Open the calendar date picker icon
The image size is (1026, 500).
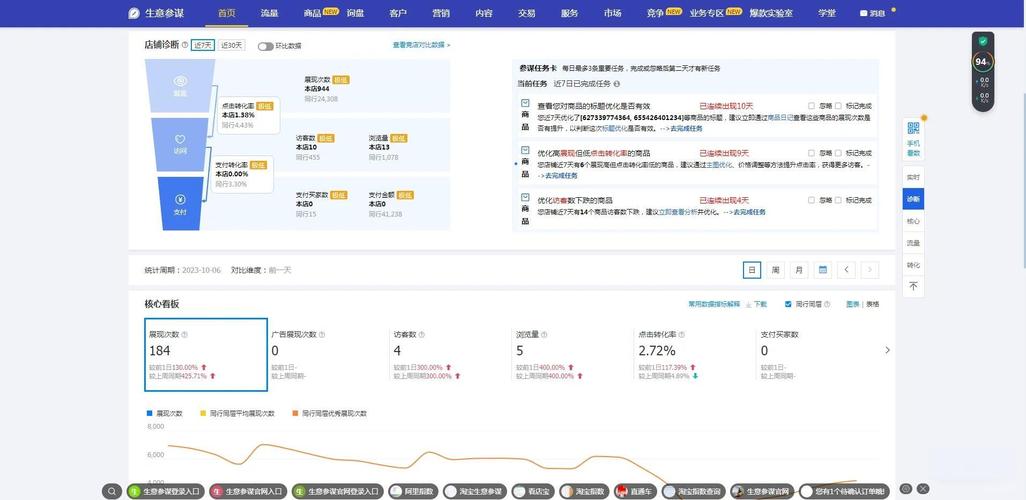[823, 270]
